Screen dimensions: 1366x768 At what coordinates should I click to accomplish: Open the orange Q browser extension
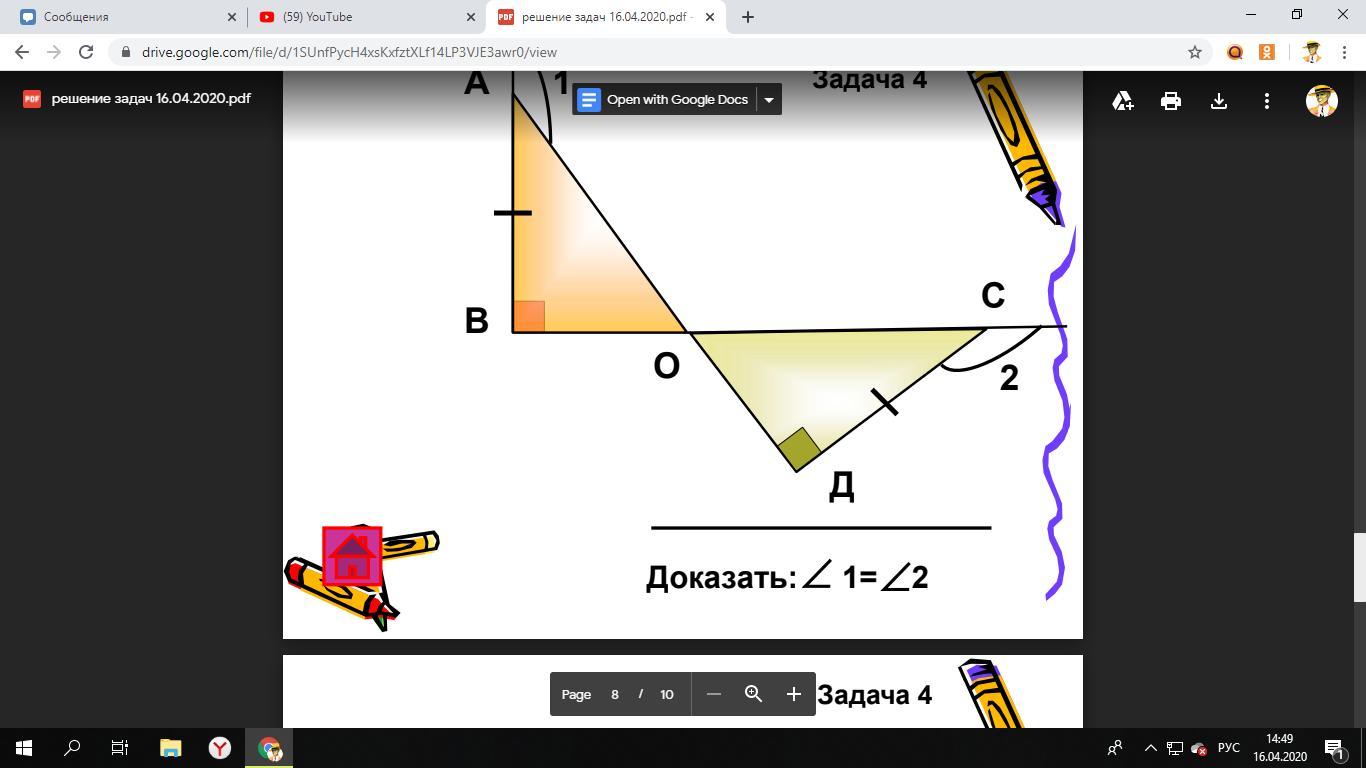pos(1235,52)
